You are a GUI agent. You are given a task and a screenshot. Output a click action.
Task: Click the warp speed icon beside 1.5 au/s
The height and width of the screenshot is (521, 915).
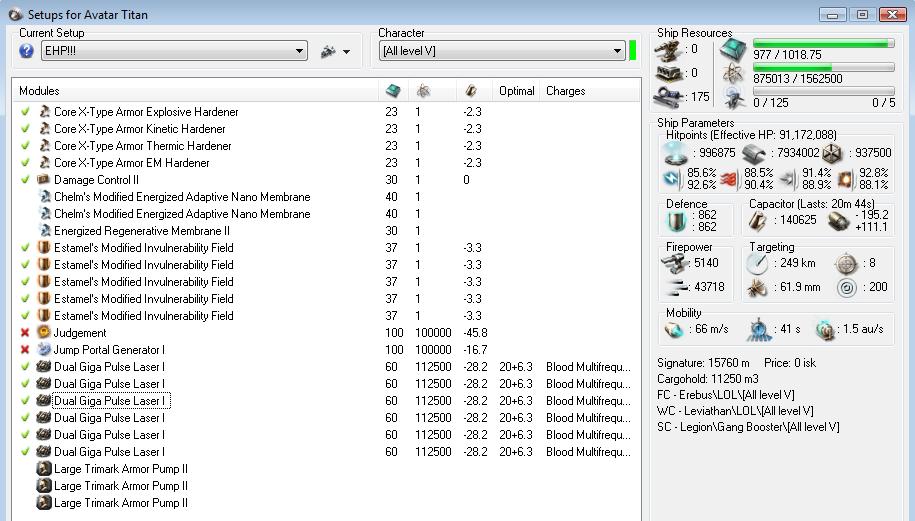[x=825, y=330]
